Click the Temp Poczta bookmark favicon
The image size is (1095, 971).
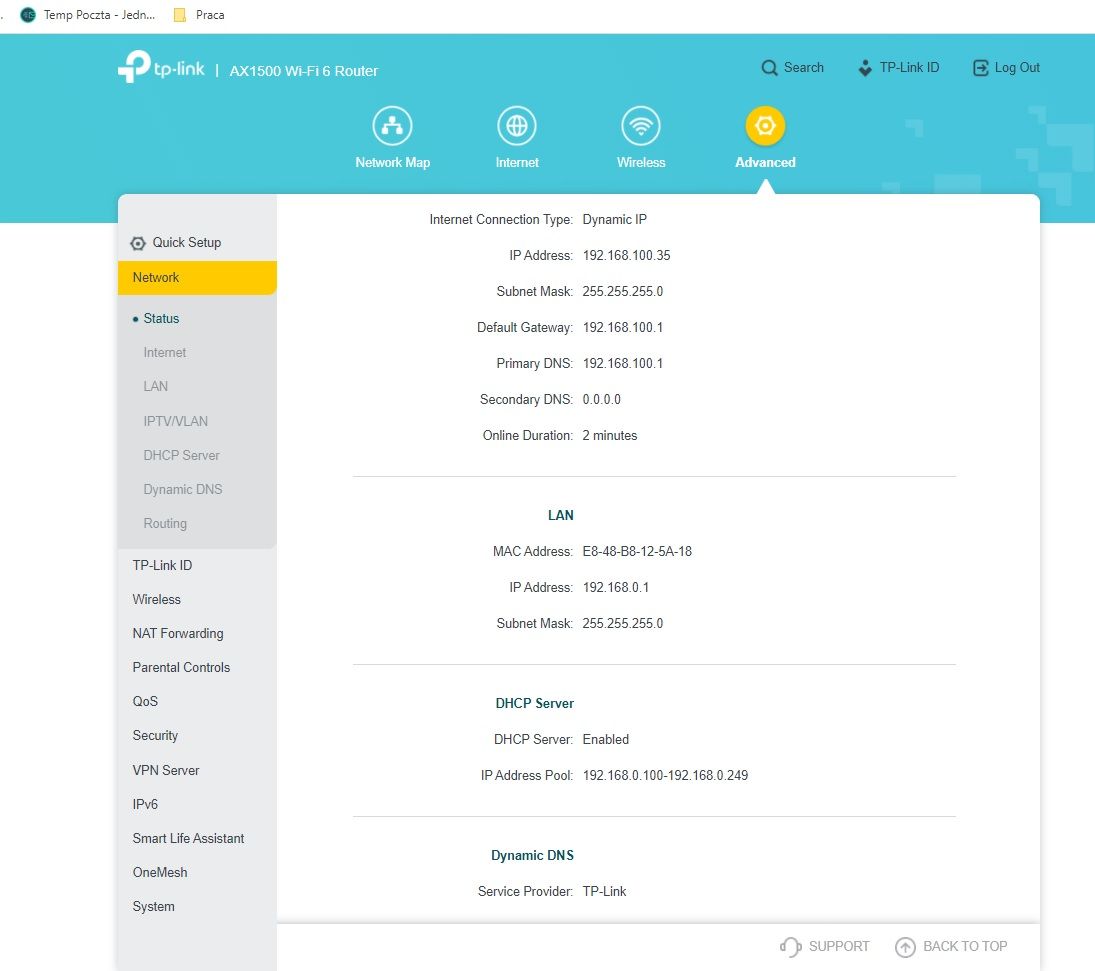tap(28, 15)
